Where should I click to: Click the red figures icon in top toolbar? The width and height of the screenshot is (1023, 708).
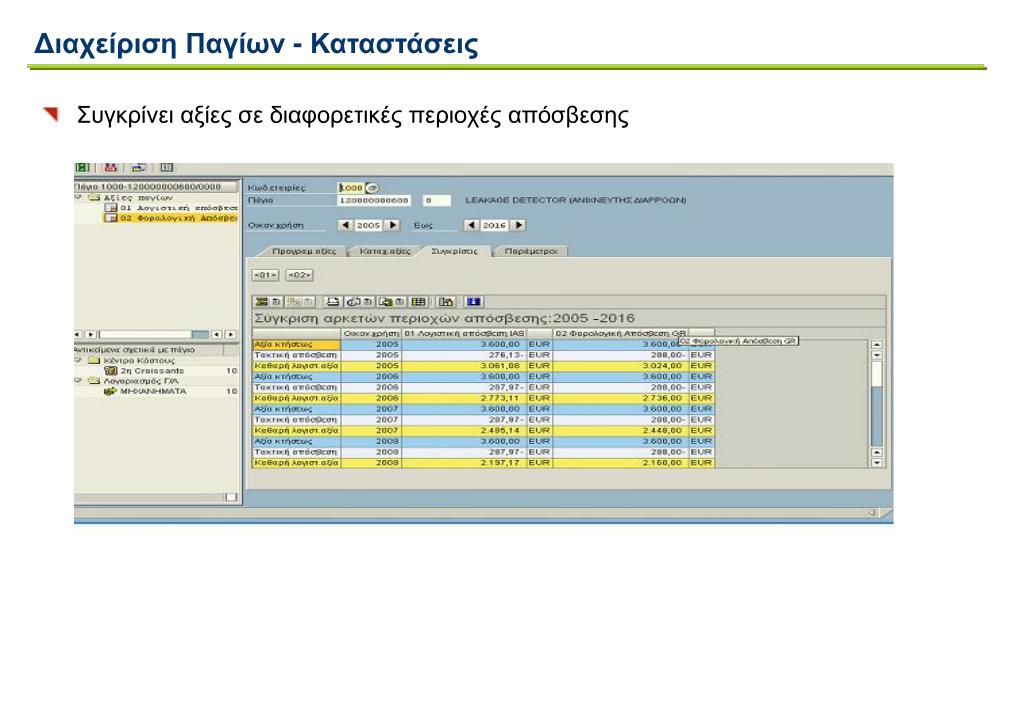[111, 168]
